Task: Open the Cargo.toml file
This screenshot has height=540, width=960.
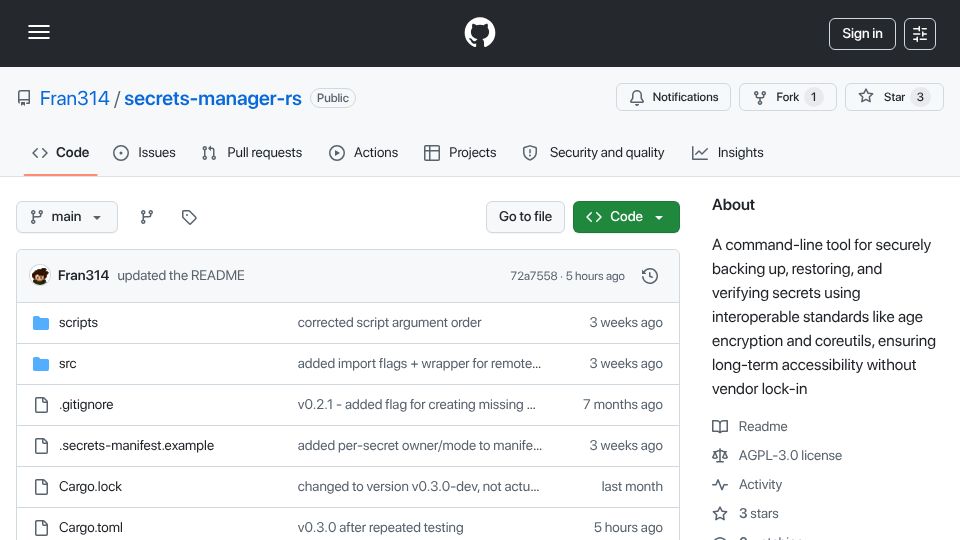Action: (x=91, y=528)
